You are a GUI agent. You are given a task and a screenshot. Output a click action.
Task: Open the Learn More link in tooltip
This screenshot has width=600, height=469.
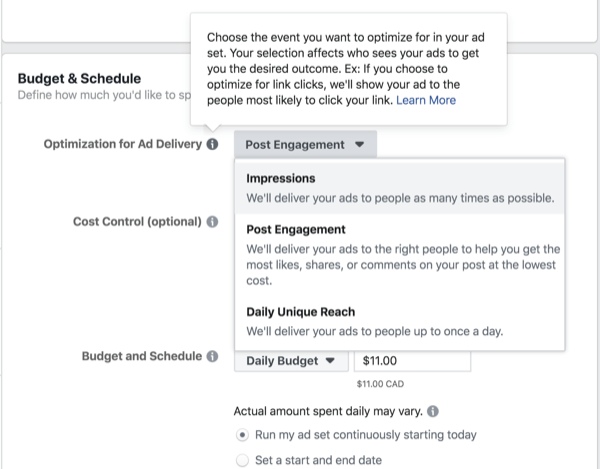[426, 100]
